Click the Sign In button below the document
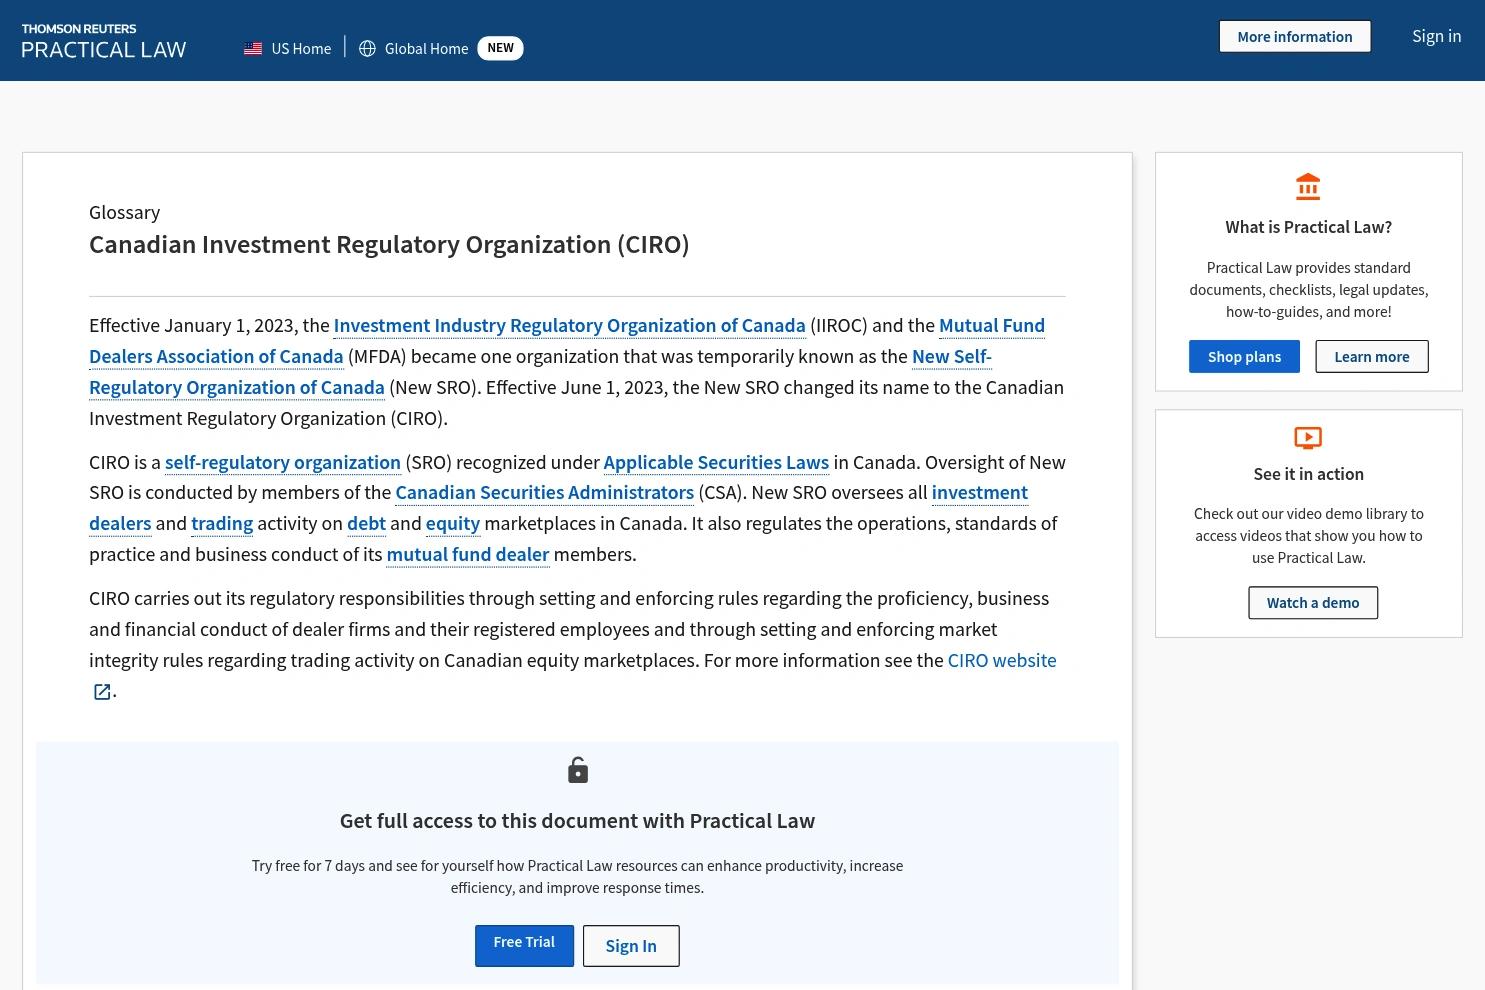 point(631,946)
